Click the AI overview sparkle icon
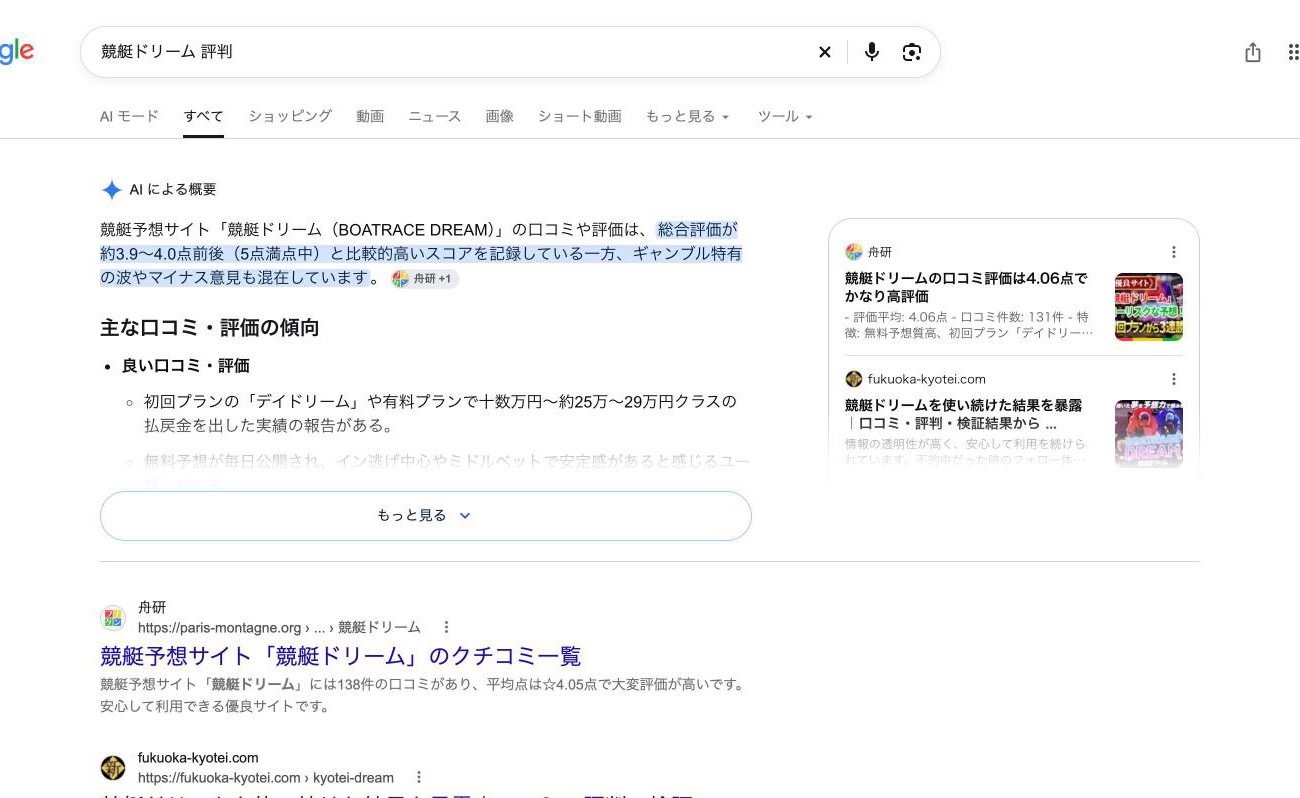 [x=111, y=189]
